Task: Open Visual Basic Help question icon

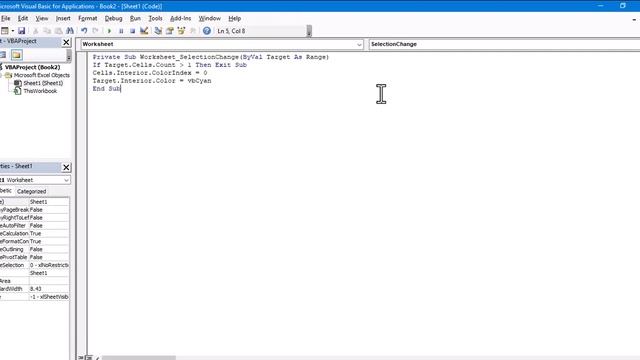Action: point(207,31)
